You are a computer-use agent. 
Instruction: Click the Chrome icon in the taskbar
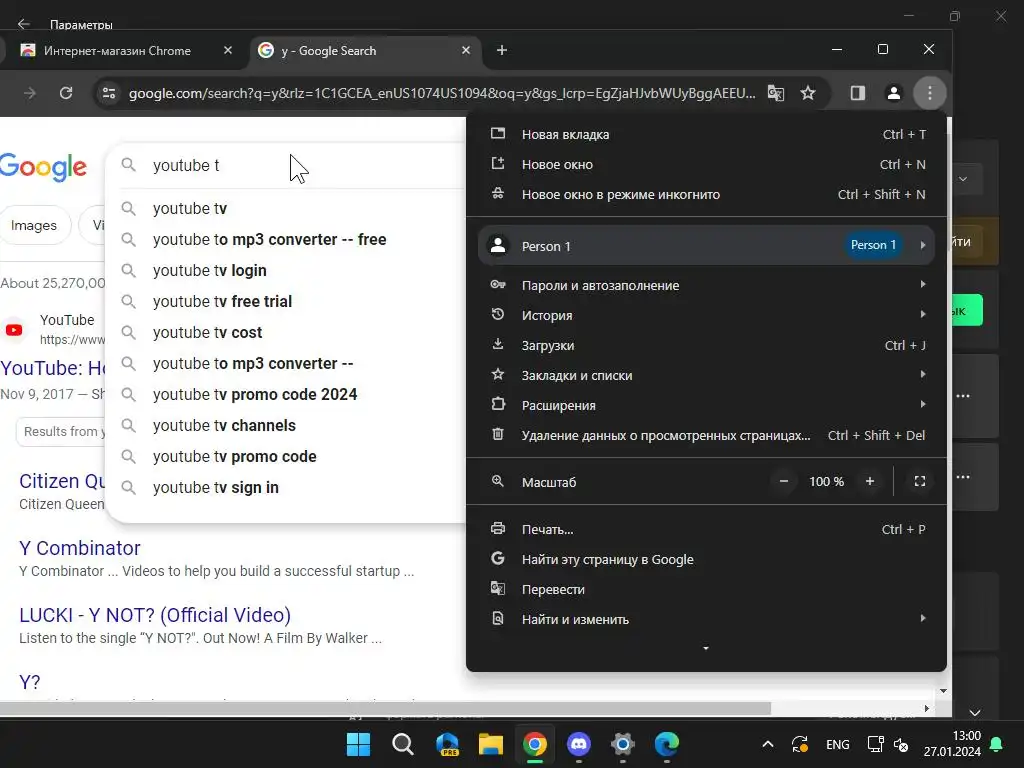535,744
